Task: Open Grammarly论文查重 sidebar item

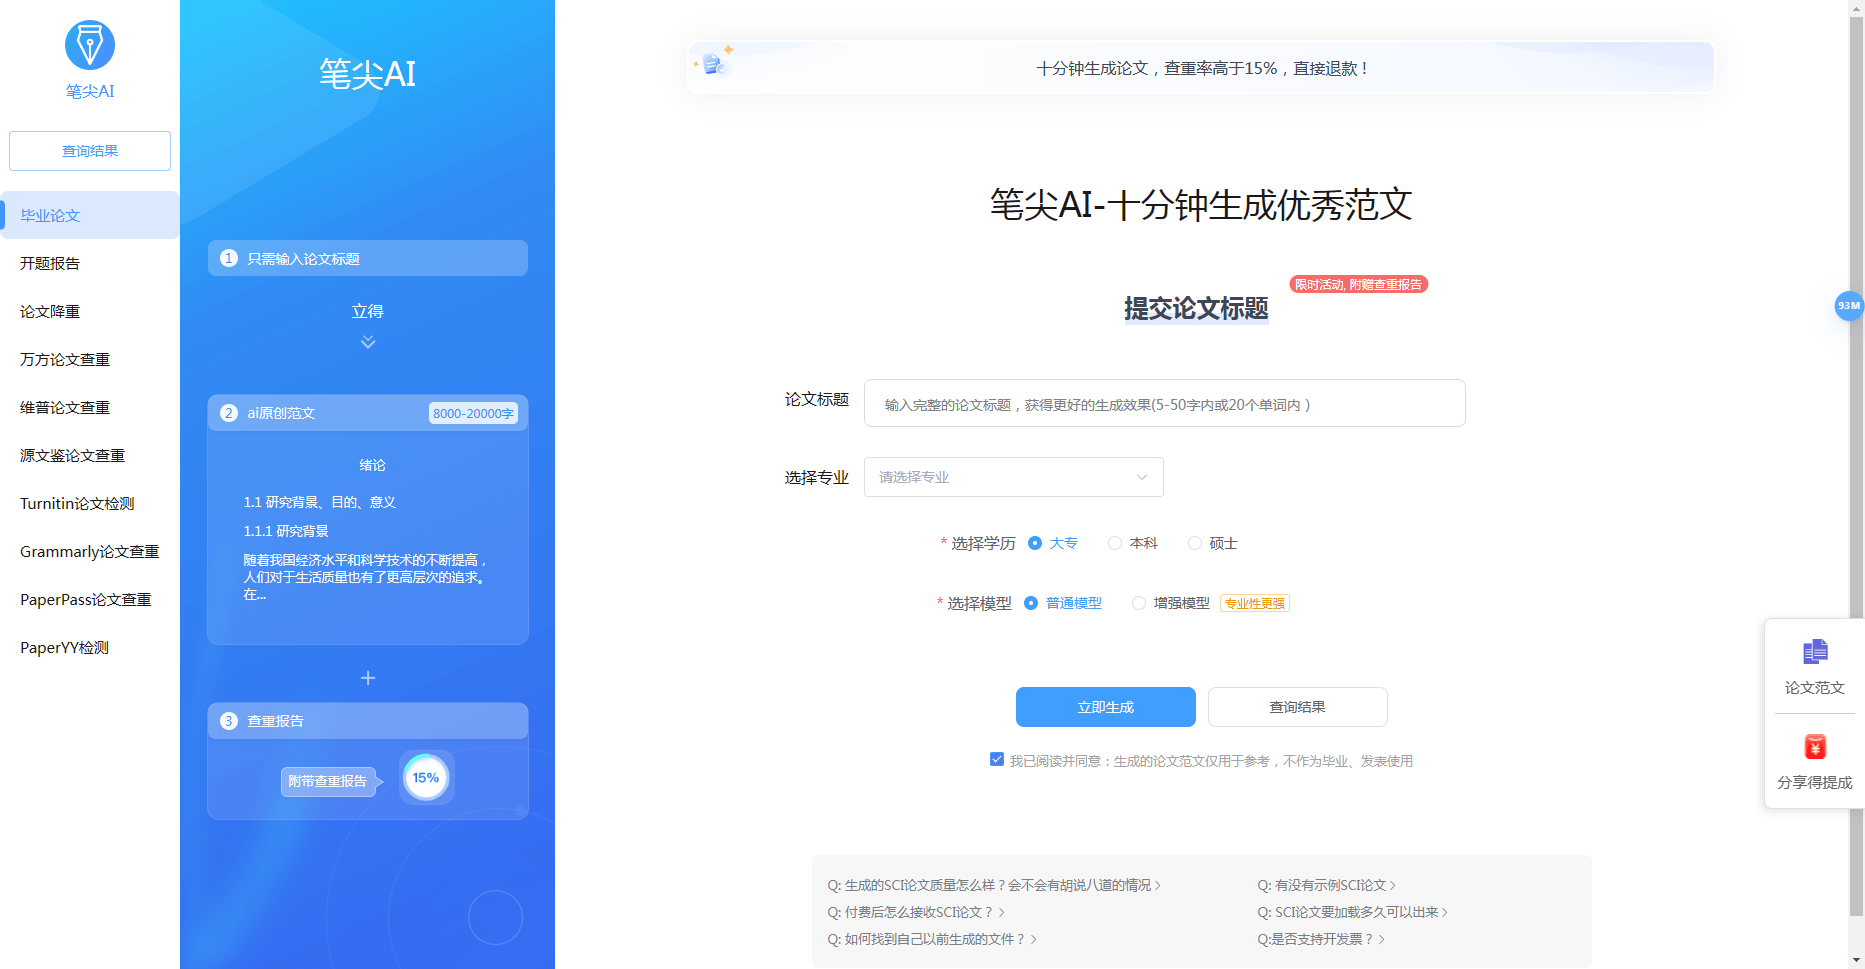Action: point(90,551)
